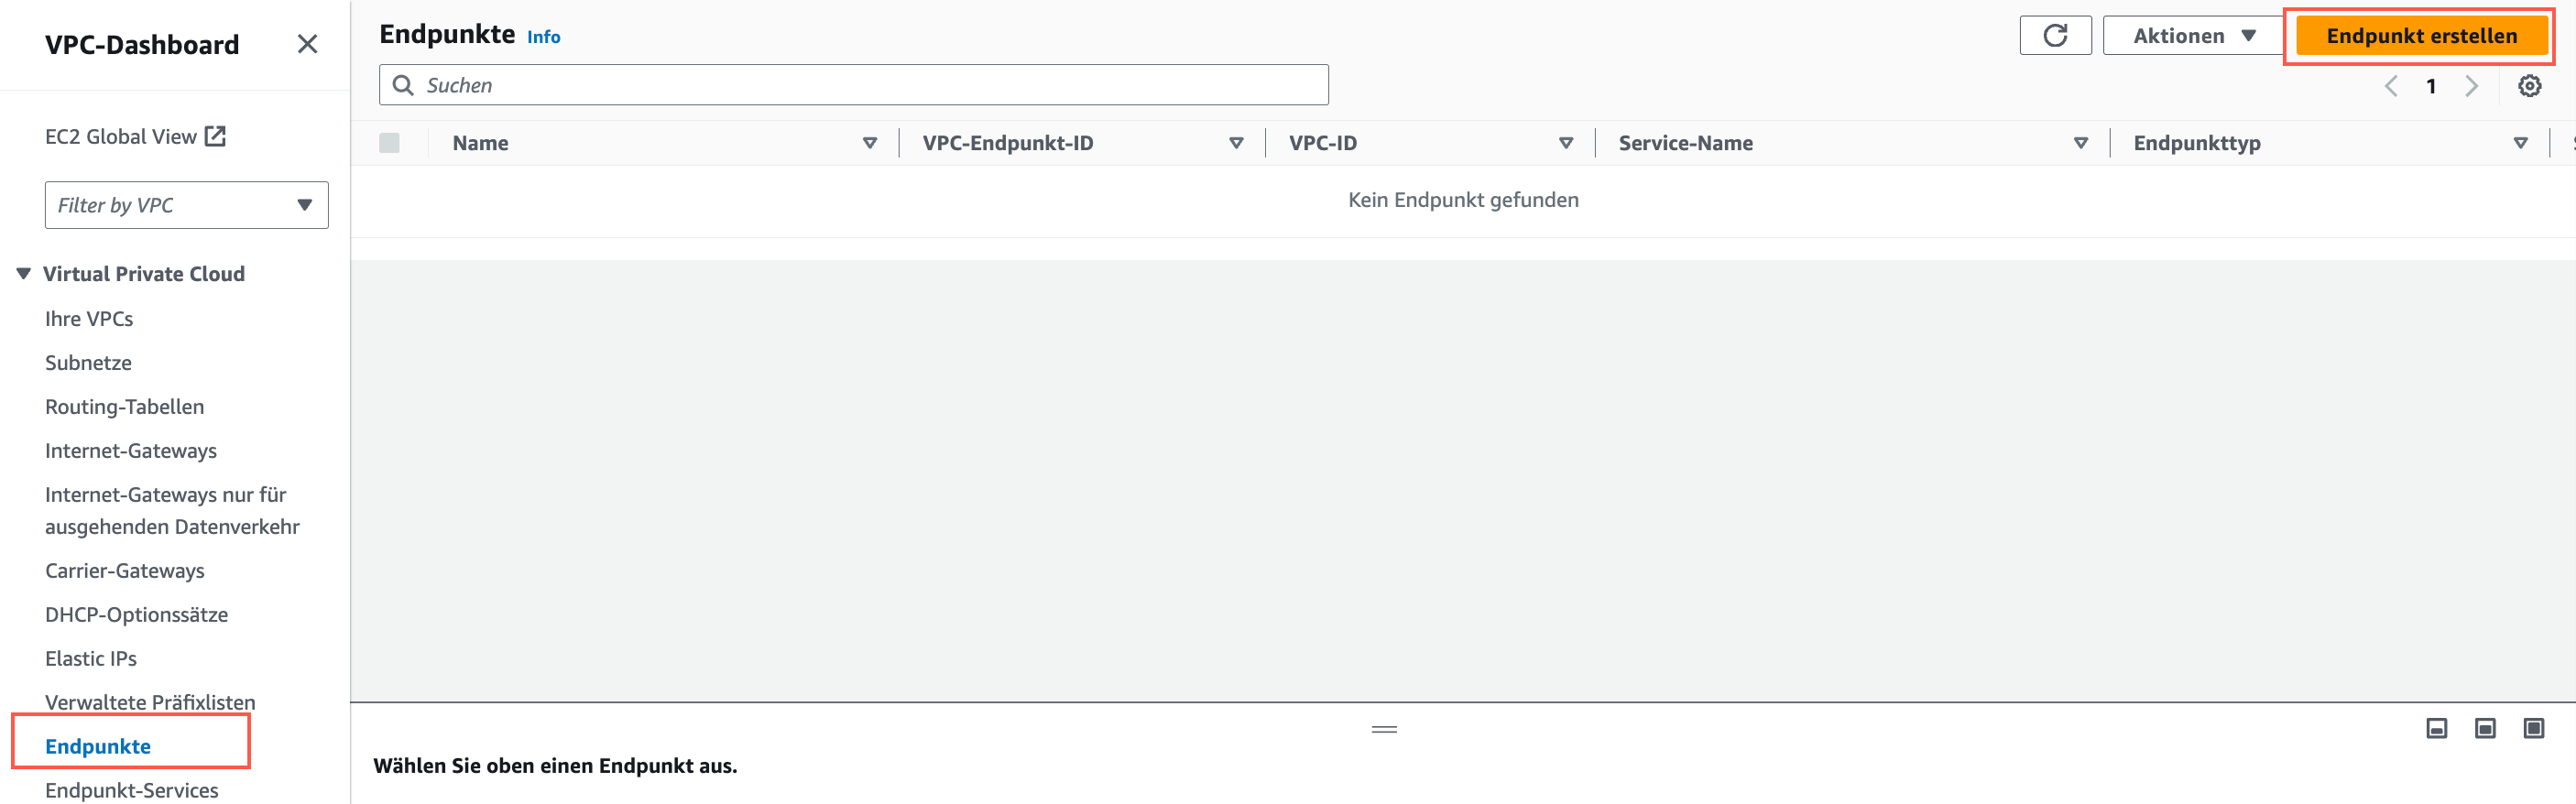Toggle the select-all endpoints checkbox
The width and height of the screenshot is (2576, 804).
click(x=390, y=143)
